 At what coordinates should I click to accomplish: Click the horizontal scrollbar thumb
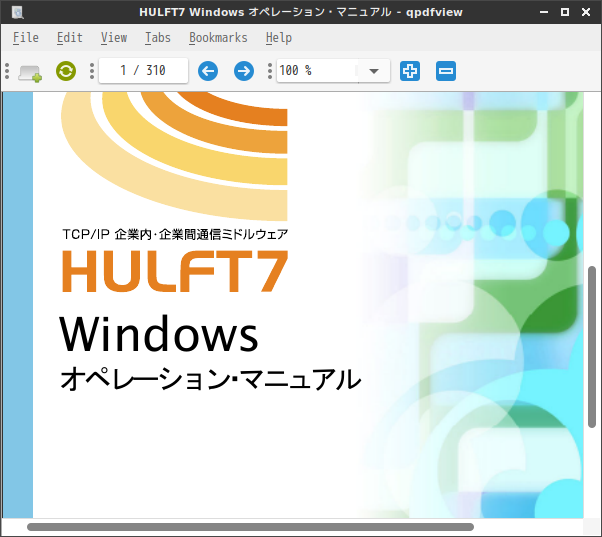tap(250, 527)
